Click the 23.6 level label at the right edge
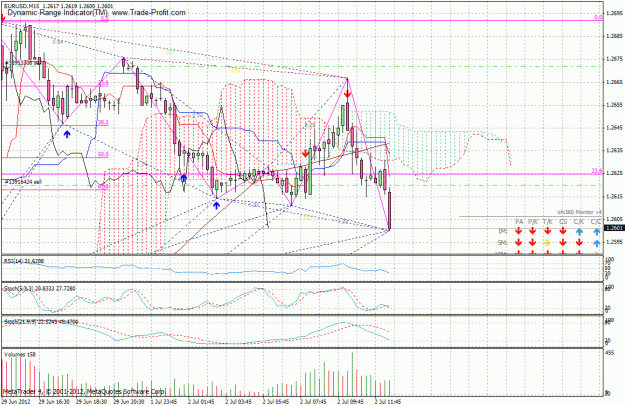Image resolution: width=625 pixels, height=406 pixels. 596,171
